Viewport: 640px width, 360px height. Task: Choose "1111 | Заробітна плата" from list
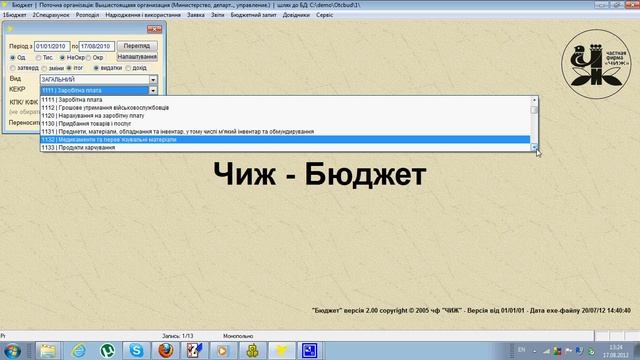pos(285,100)
